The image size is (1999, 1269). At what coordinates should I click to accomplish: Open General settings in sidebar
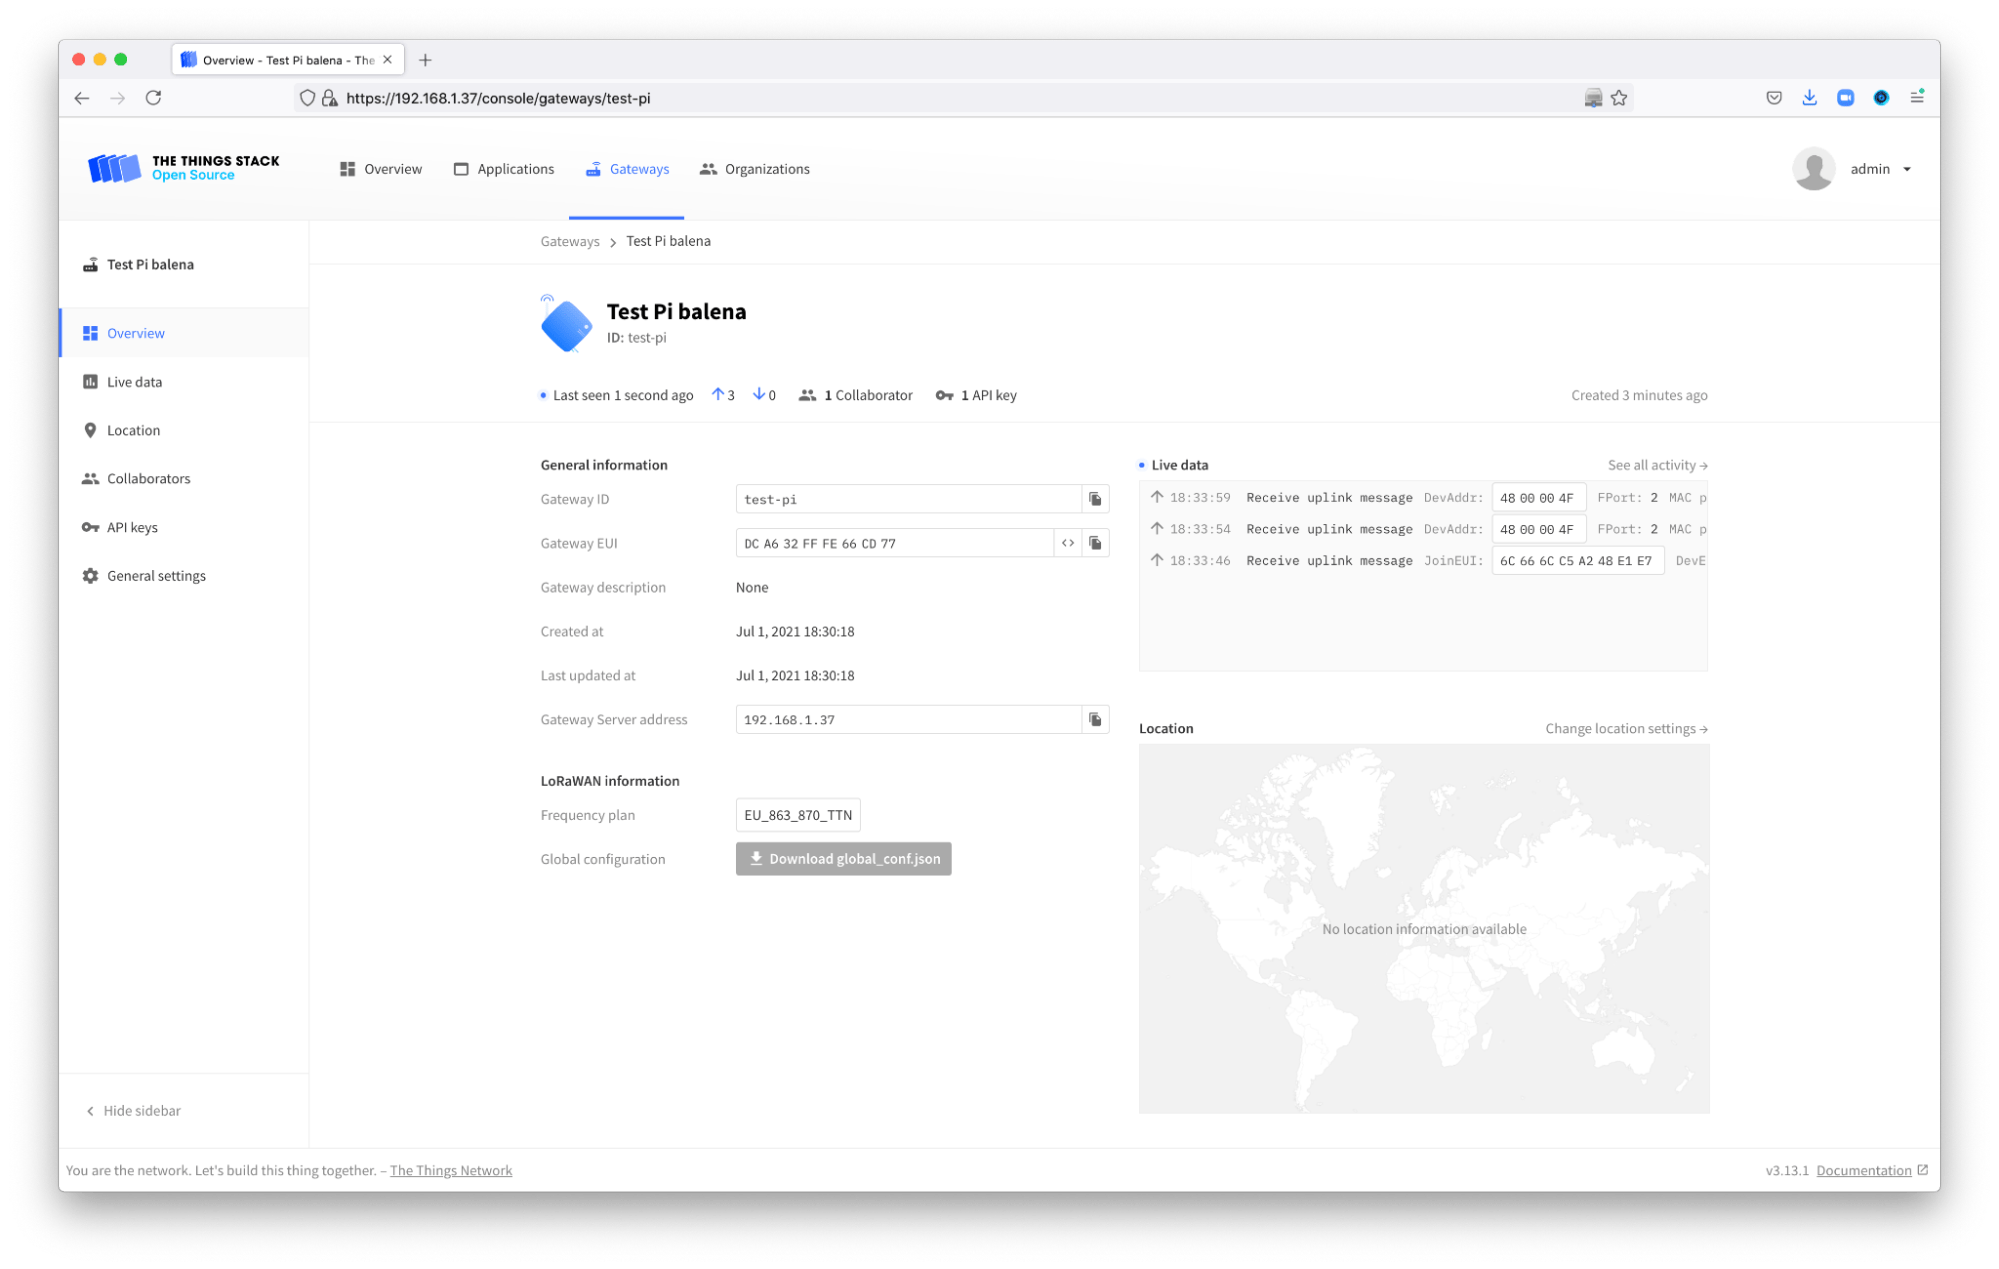[156, 576]
